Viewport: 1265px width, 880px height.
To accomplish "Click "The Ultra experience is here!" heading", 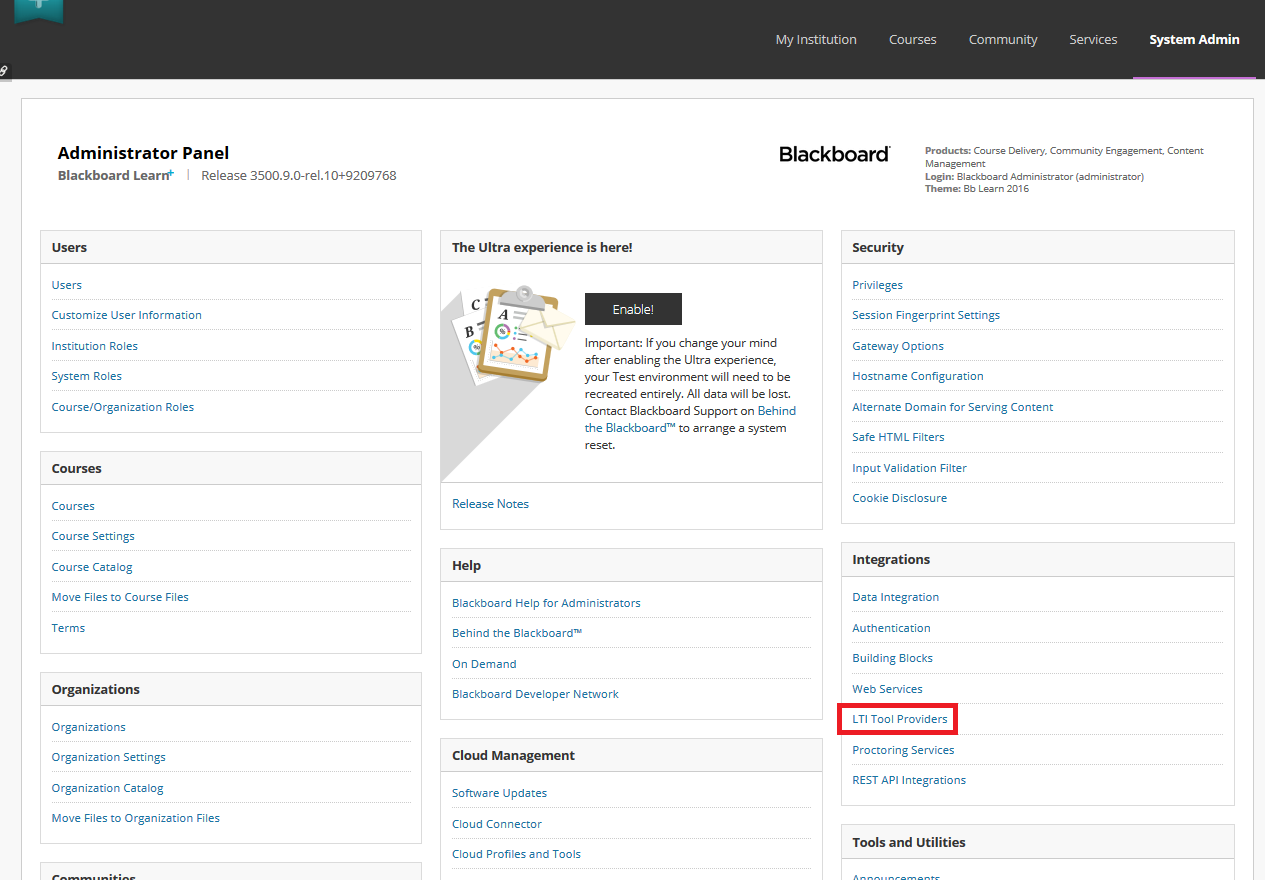I will (x=542, y=248).
